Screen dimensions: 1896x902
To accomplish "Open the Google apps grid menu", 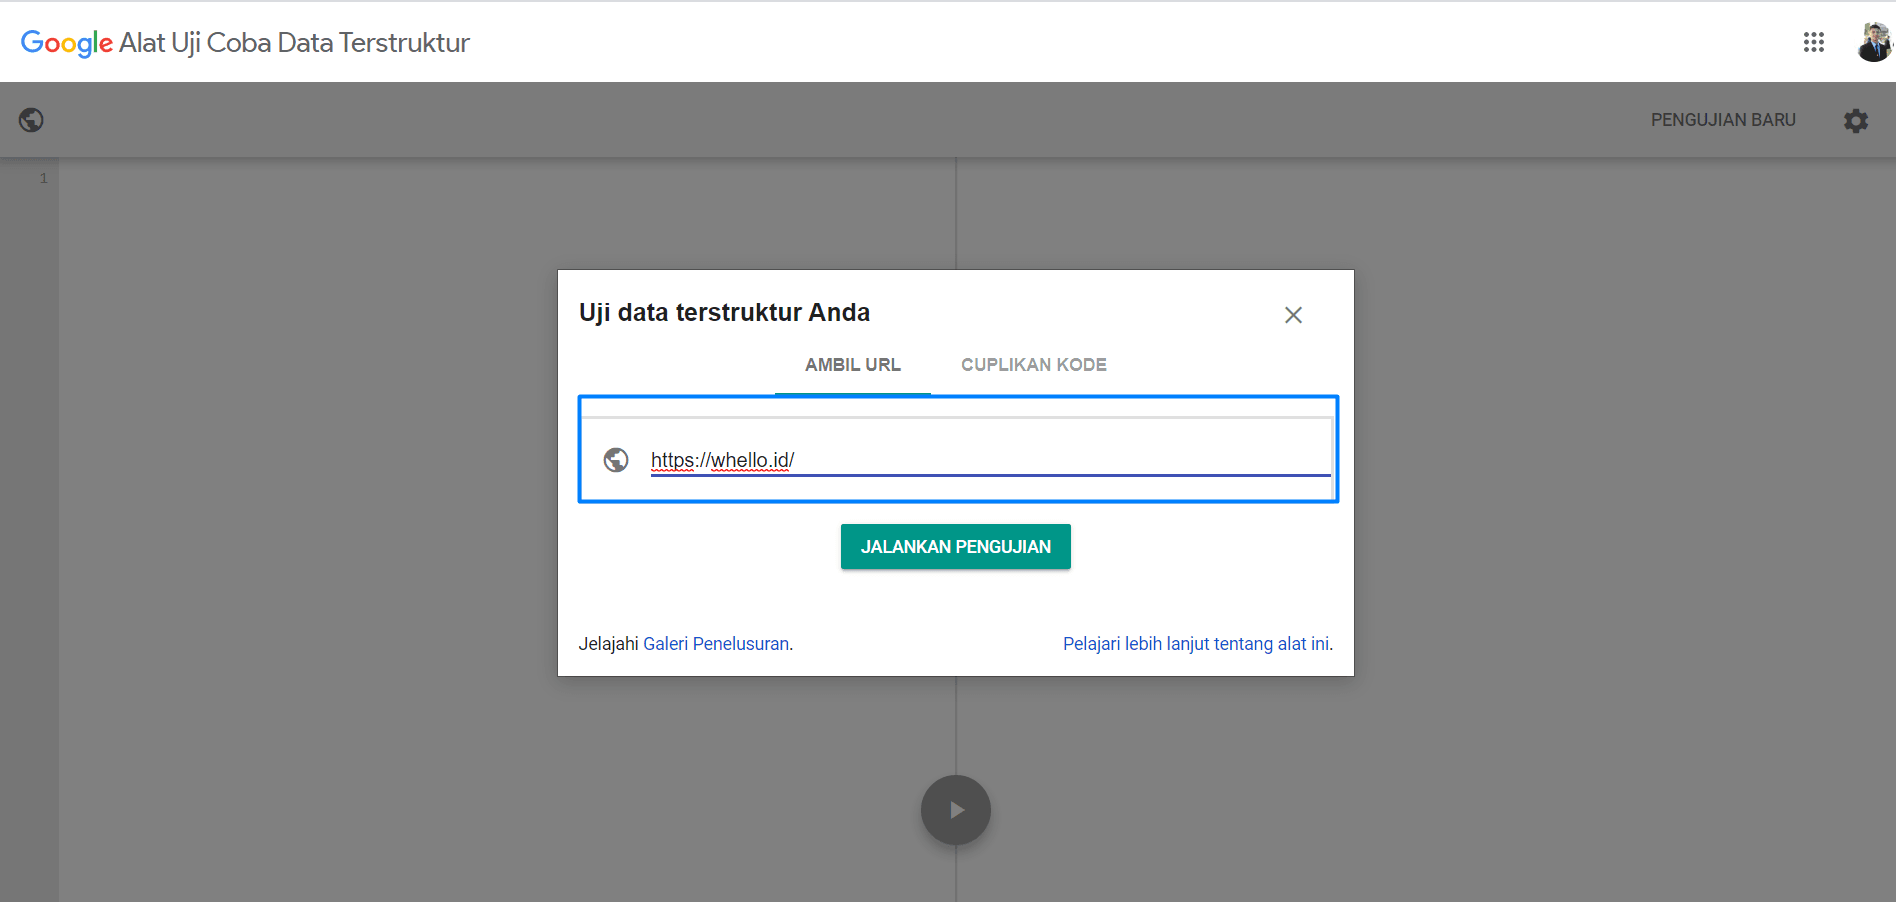I will click(1813, 42).
